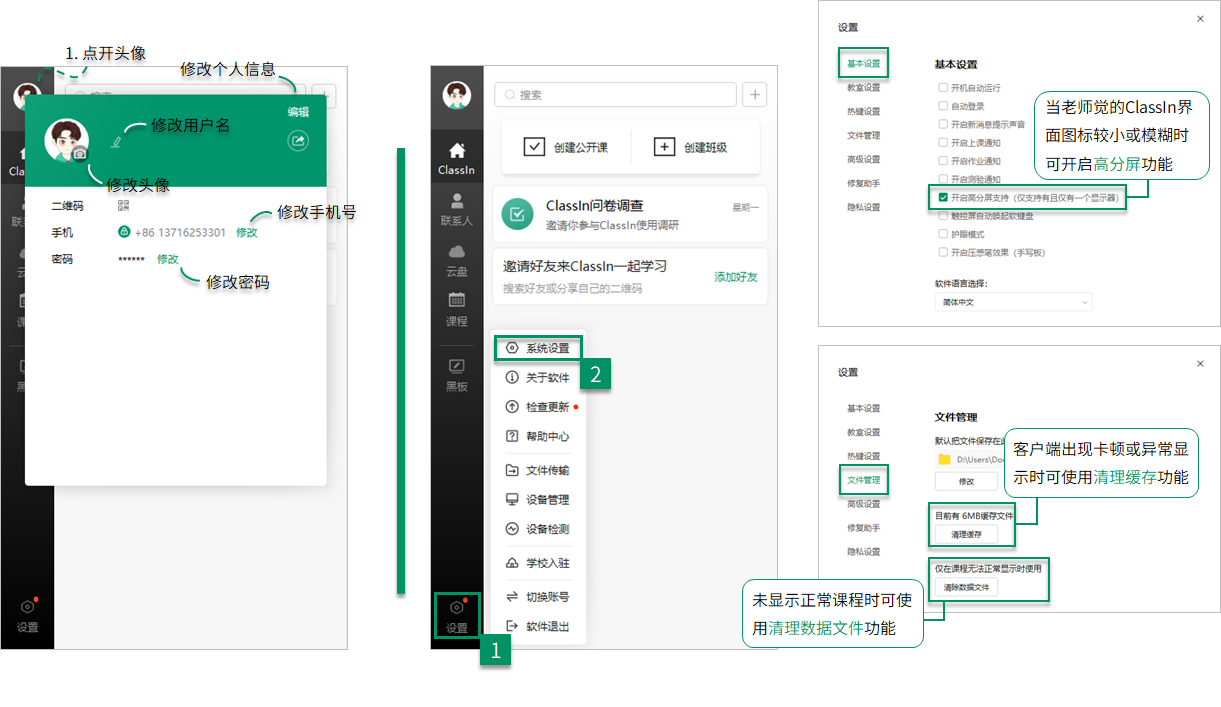Select the 高级设置 tab in the upper settings window
The width and height of the screenshot is (1221, 707).
coord(864,159)
